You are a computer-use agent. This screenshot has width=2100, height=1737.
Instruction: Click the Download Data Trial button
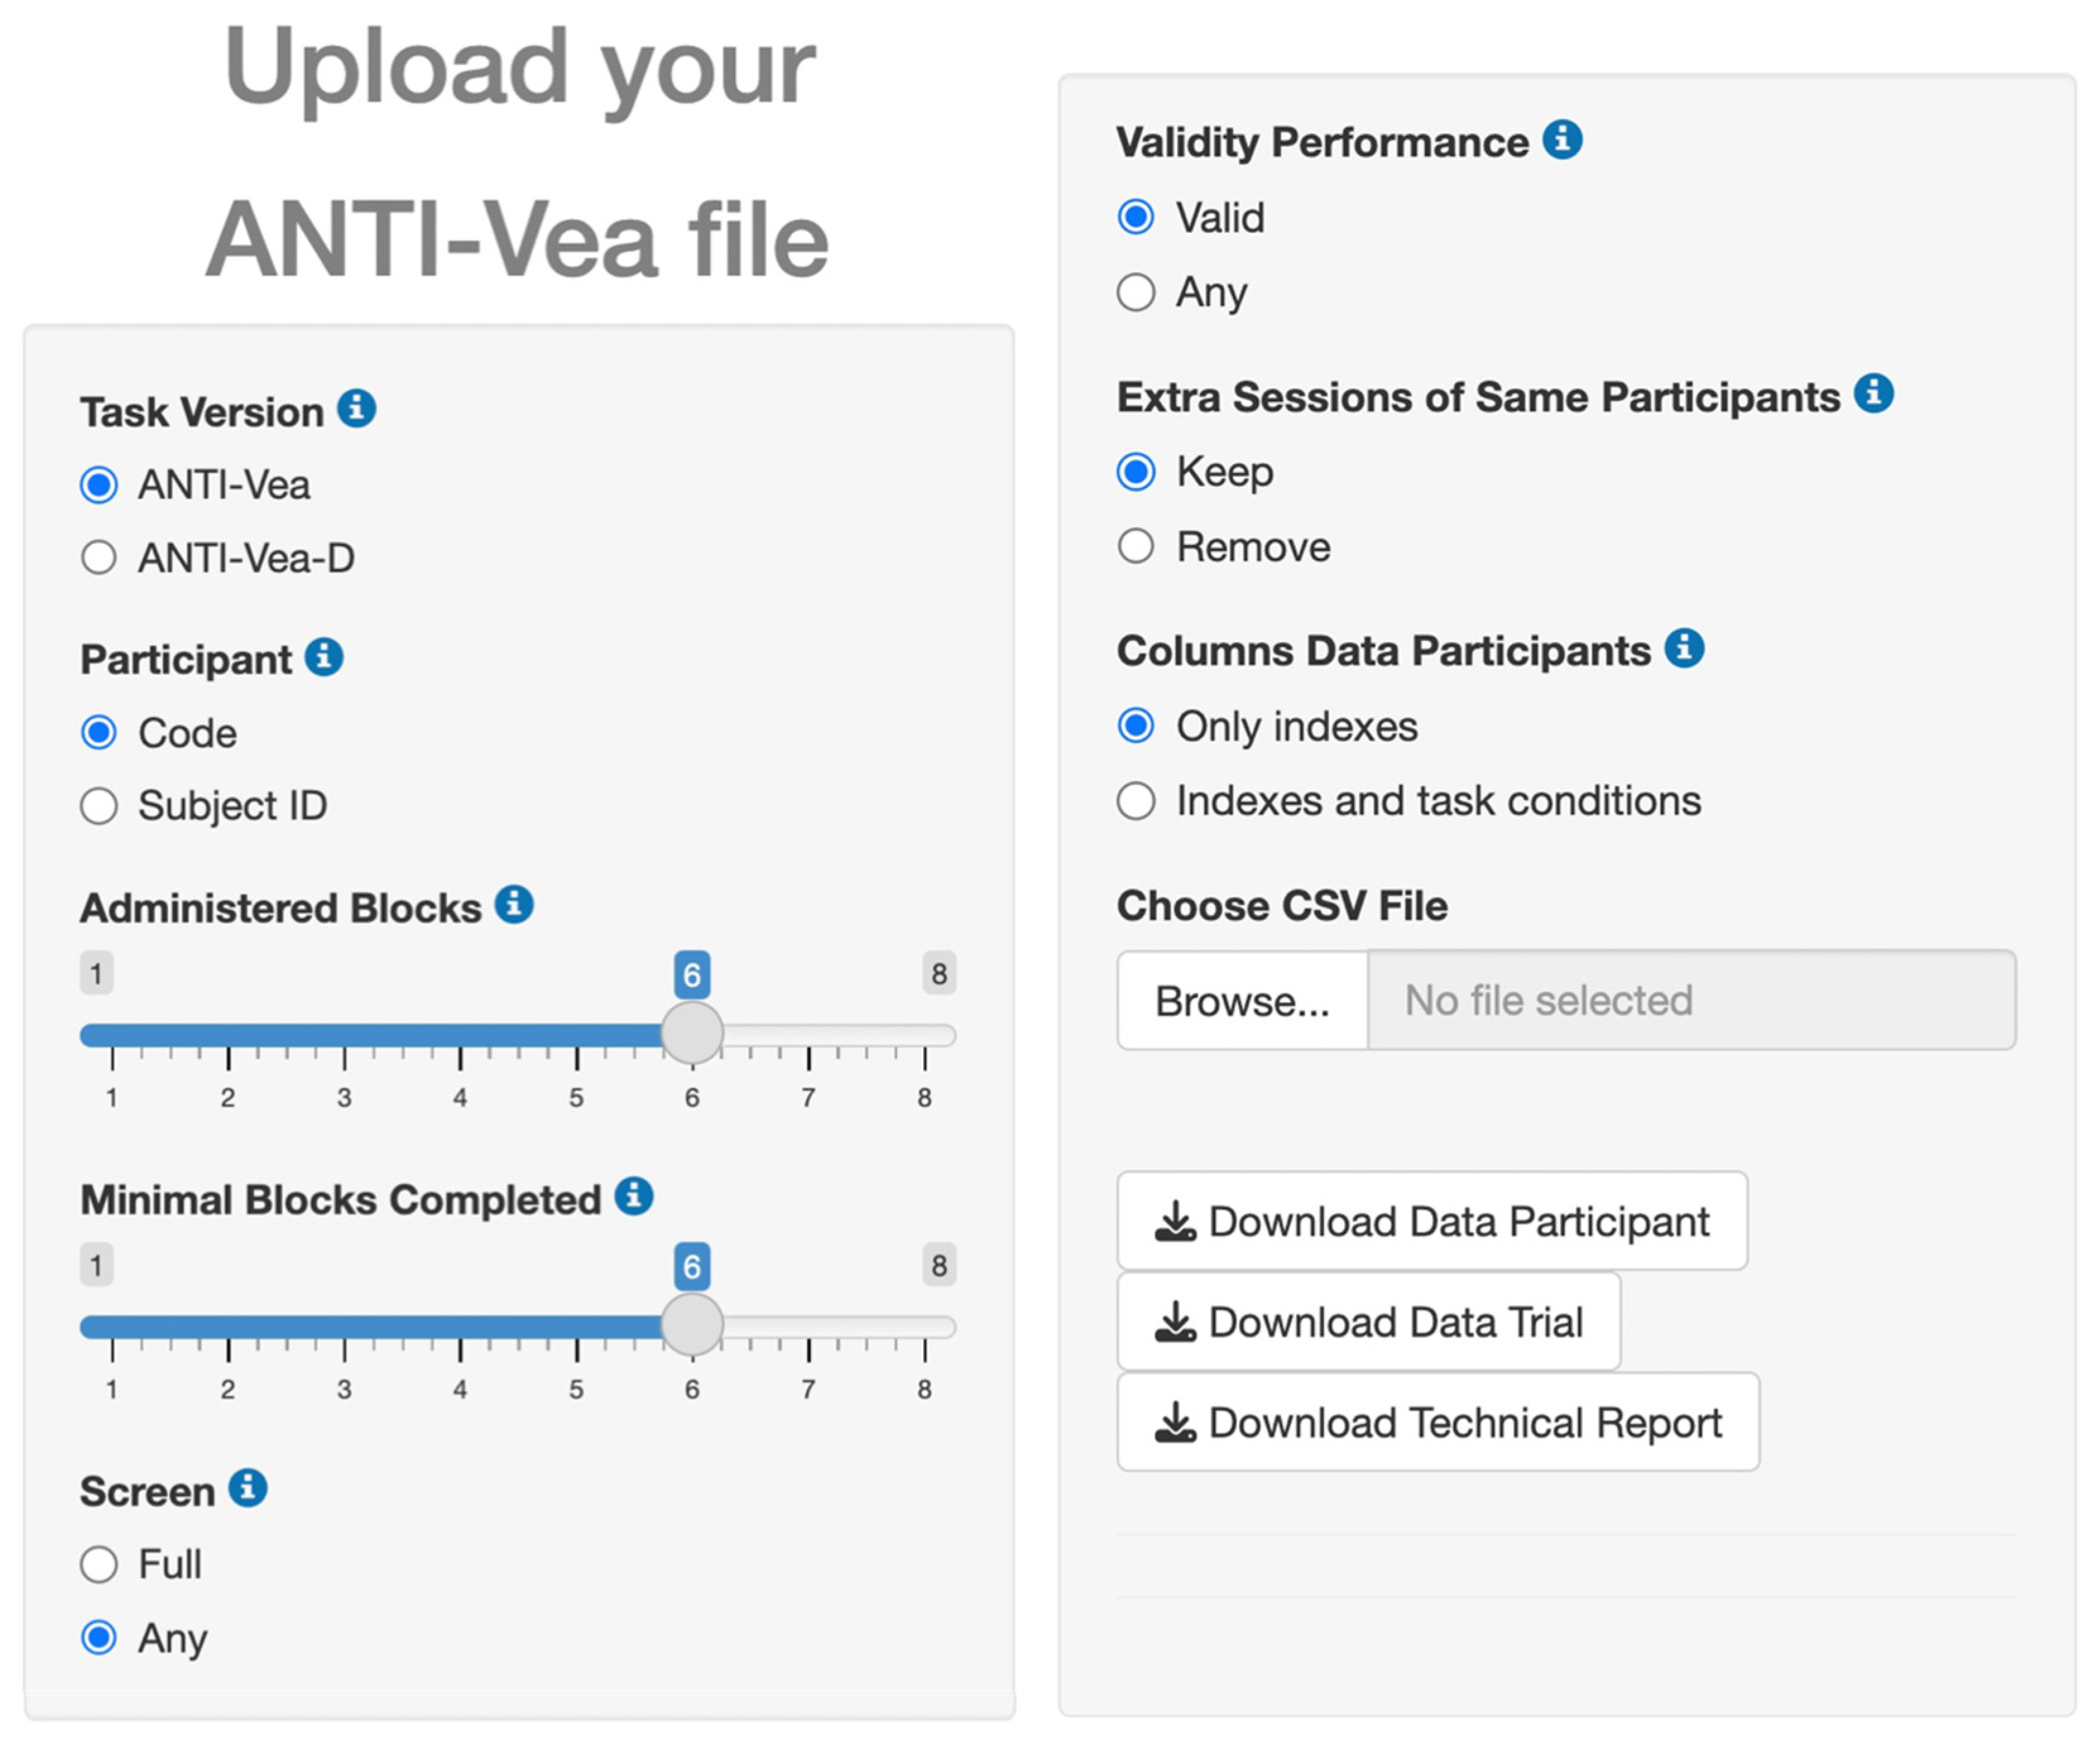(1369, 1322)
